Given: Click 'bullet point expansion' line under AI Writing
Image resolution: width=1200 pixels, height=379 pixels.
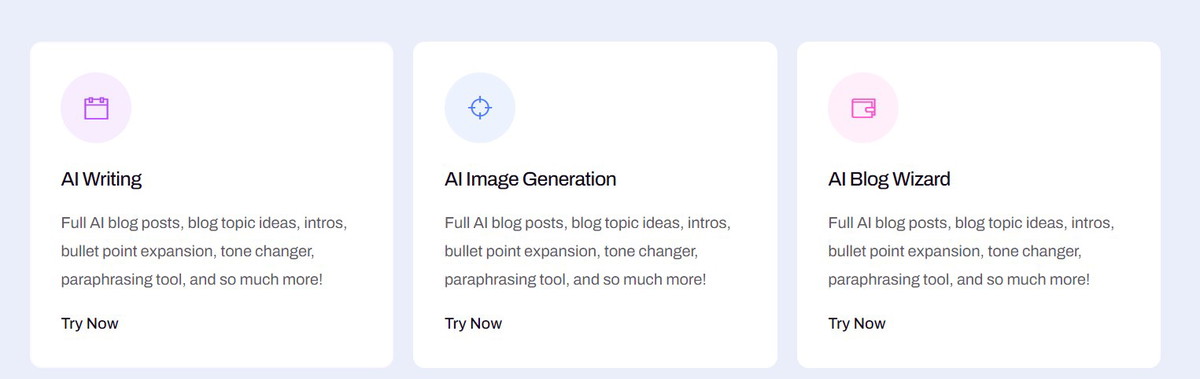Looking at the screenshot, I should [x=188, y=251].
